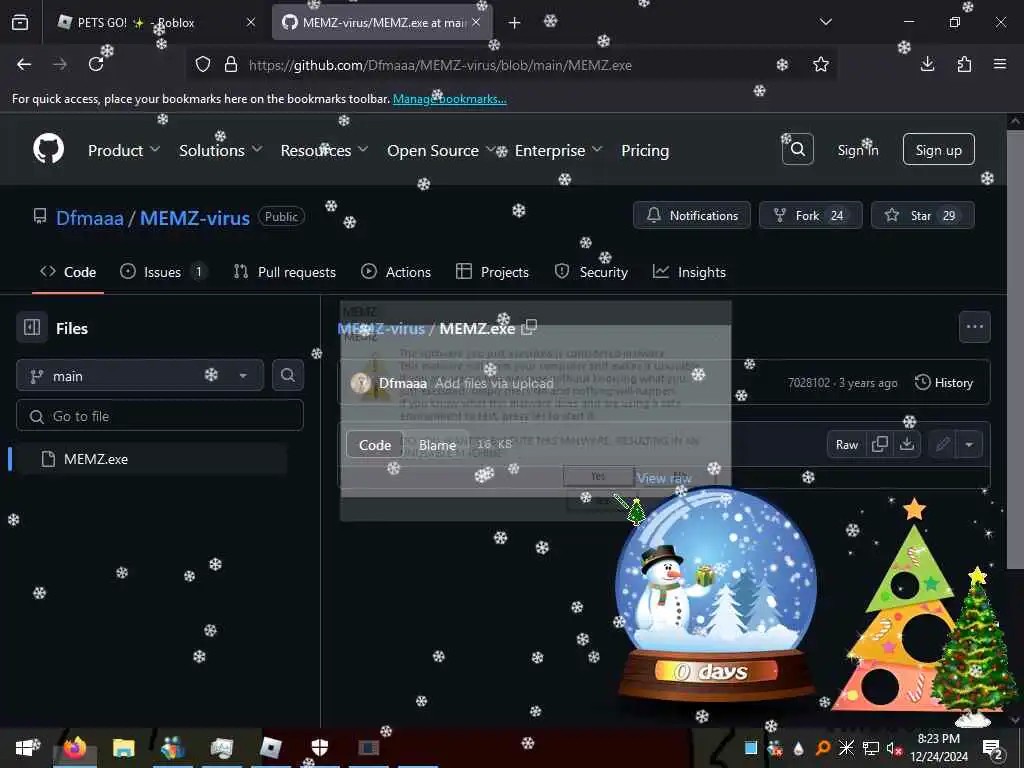Expand the Product menu

point(123,150)
